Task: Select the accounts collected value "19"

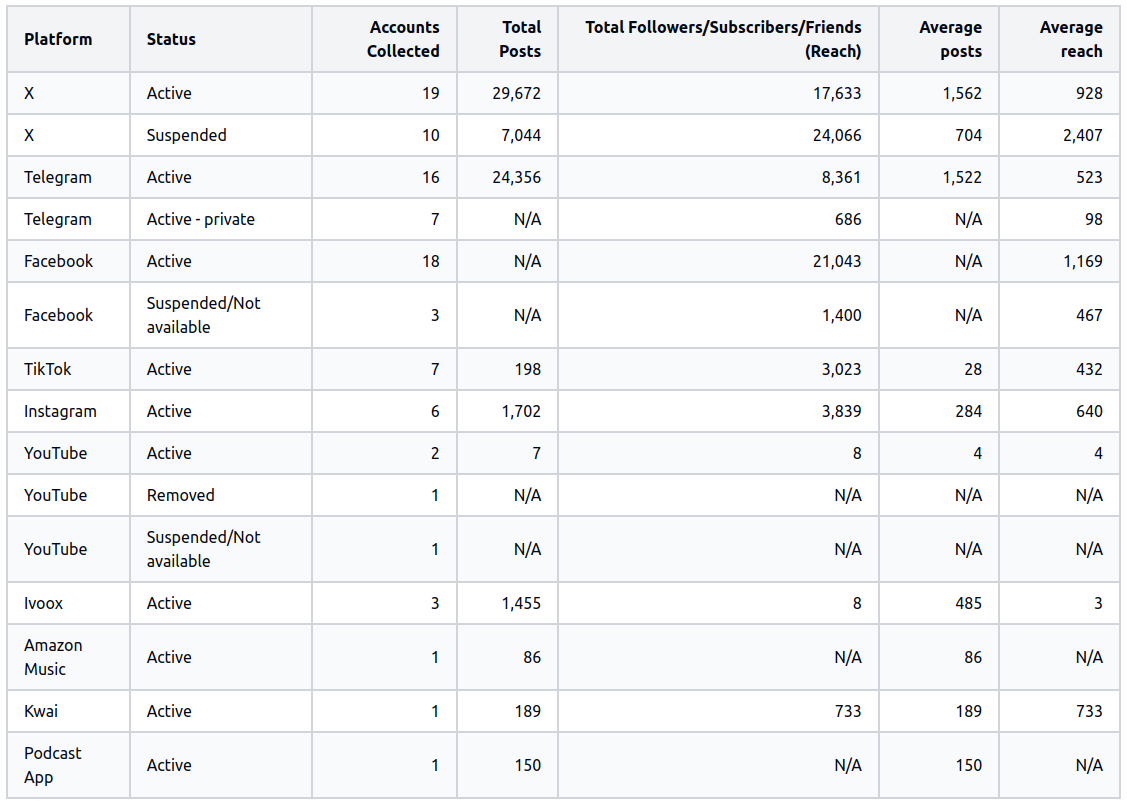Action: click(x=431, y=93)
